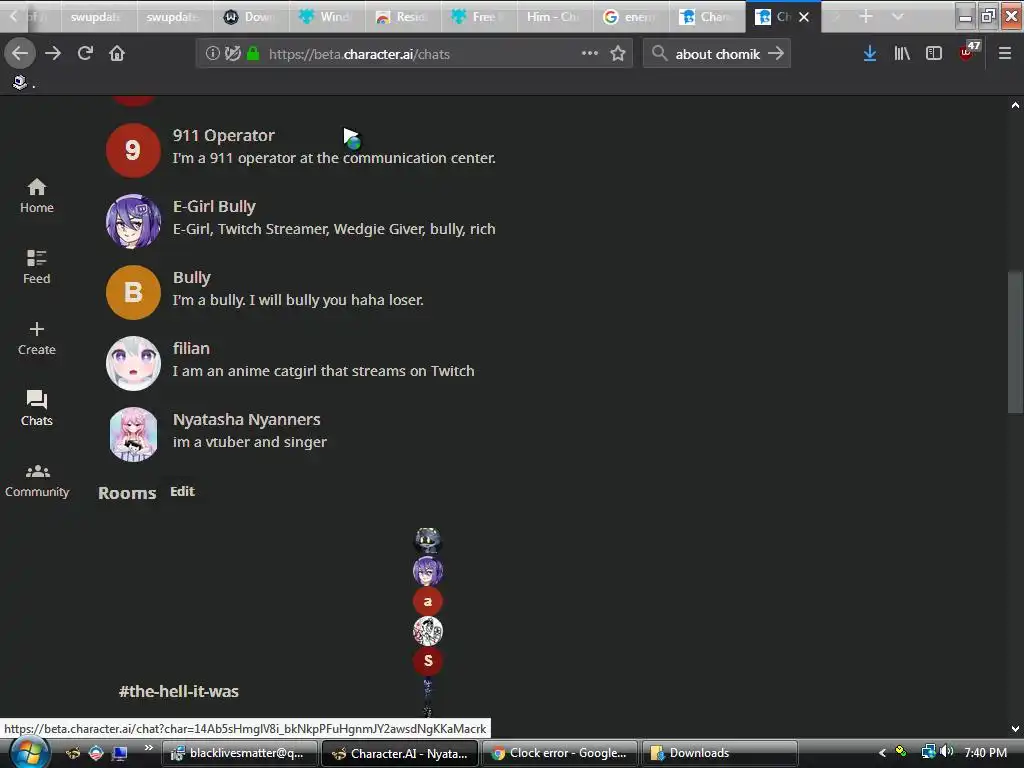Click the red 'a' room member avatar
Screen dimensions: 1024x768
pyautogui.click(x=428, y=601)
